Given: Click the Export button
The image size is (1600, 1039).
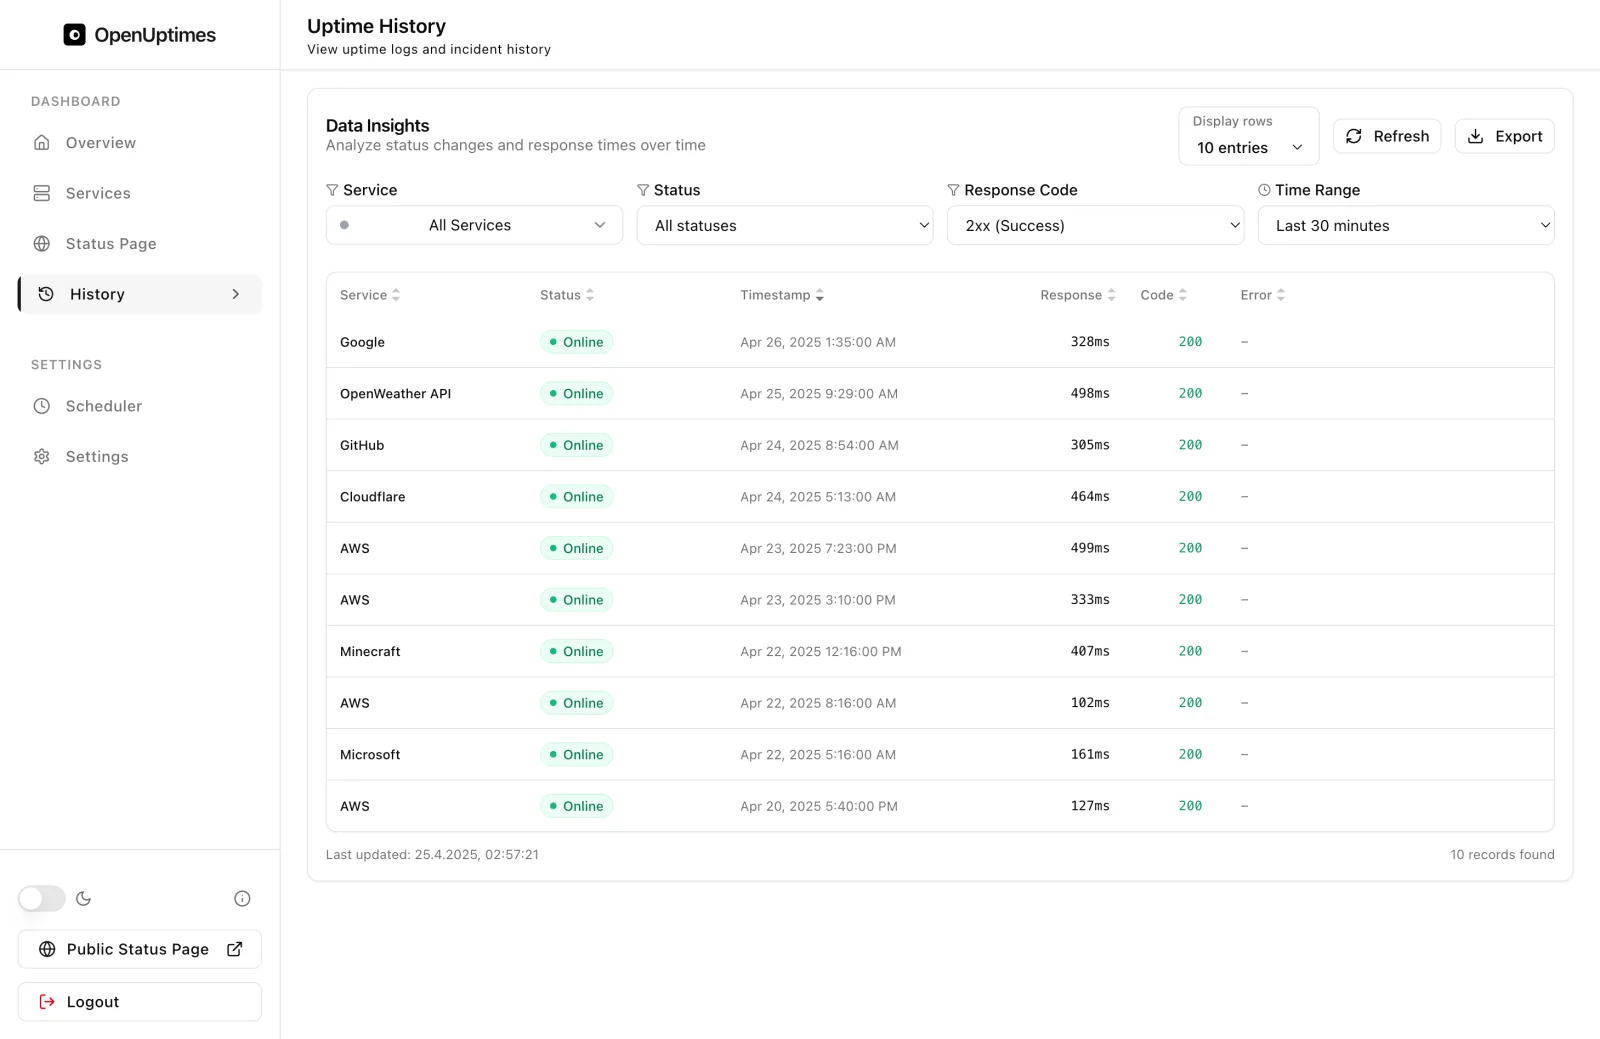Looking at the screenshot, I should (1505, 136).
